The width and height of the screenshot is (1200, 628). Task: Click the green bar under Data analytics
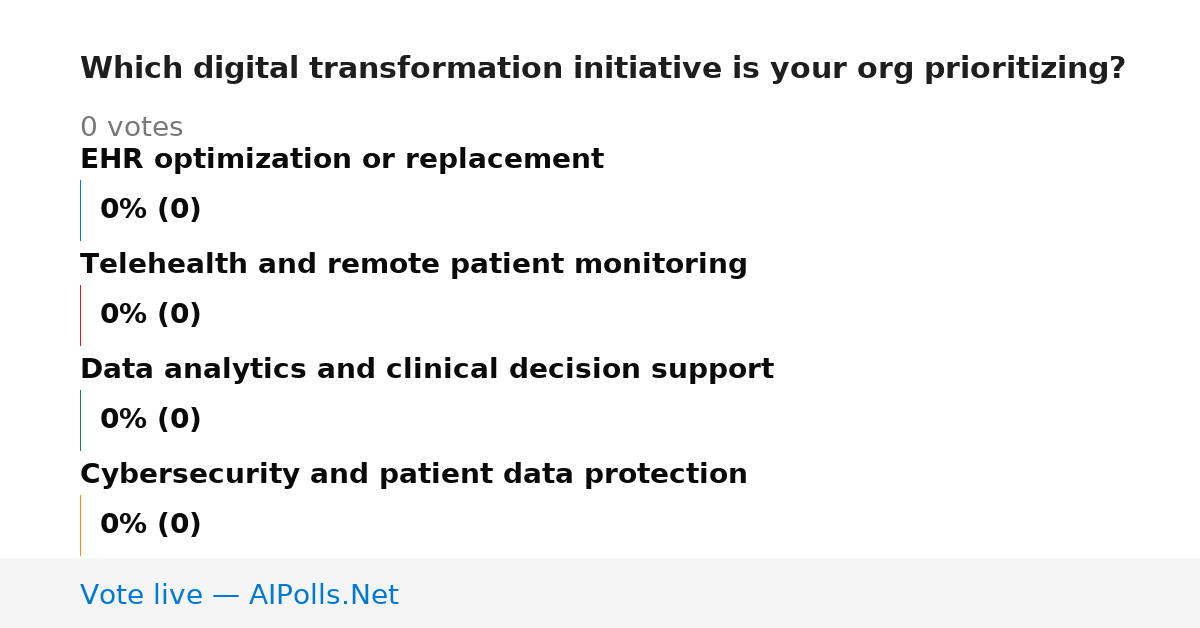click(80, 420)
